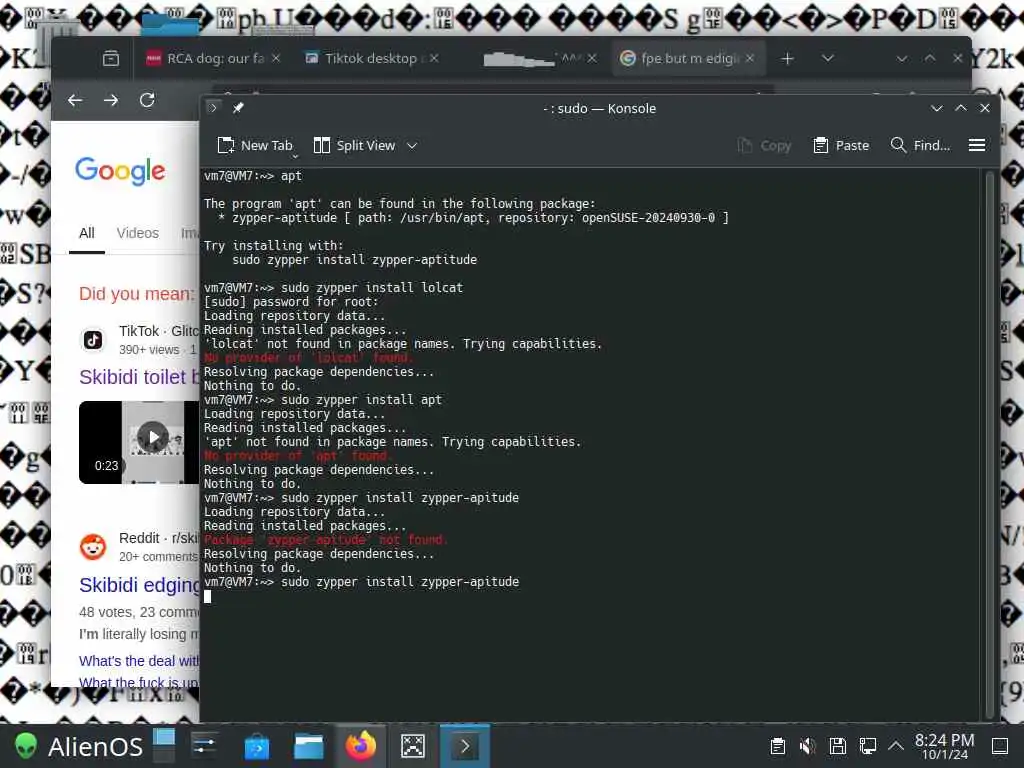1024x768 pixels.
Task: Open the network tray icon
Action: click(868, 746)
